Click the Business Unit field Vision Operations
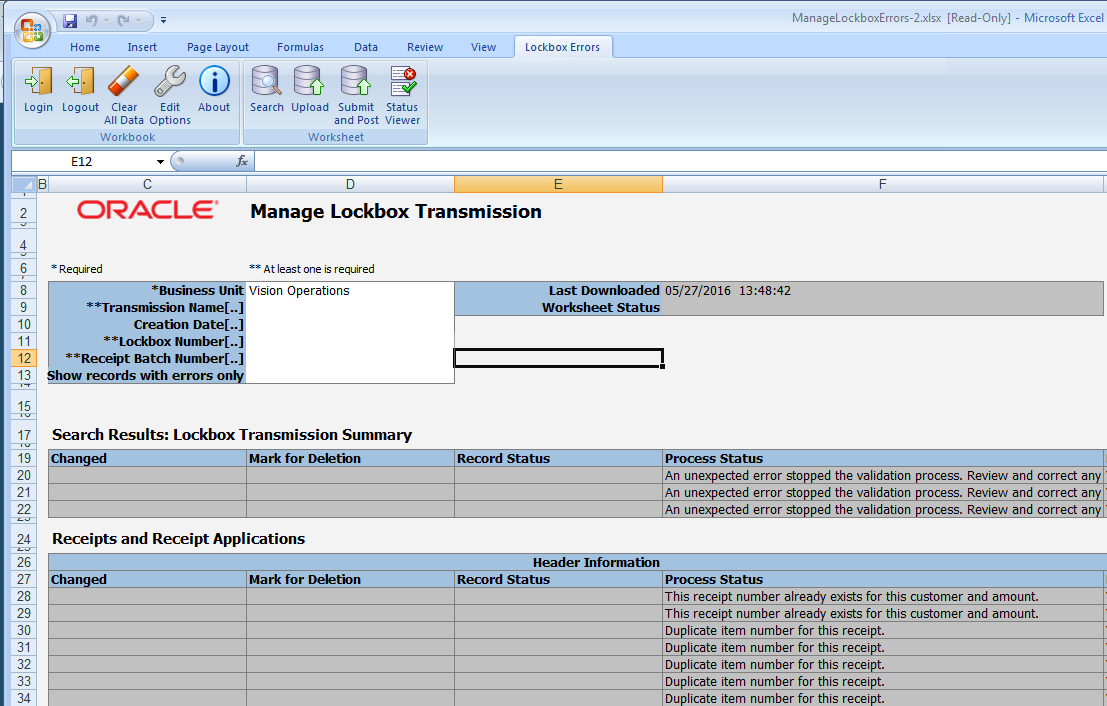This screenshot has height=706, width=1107. click(x=350, y=291)
